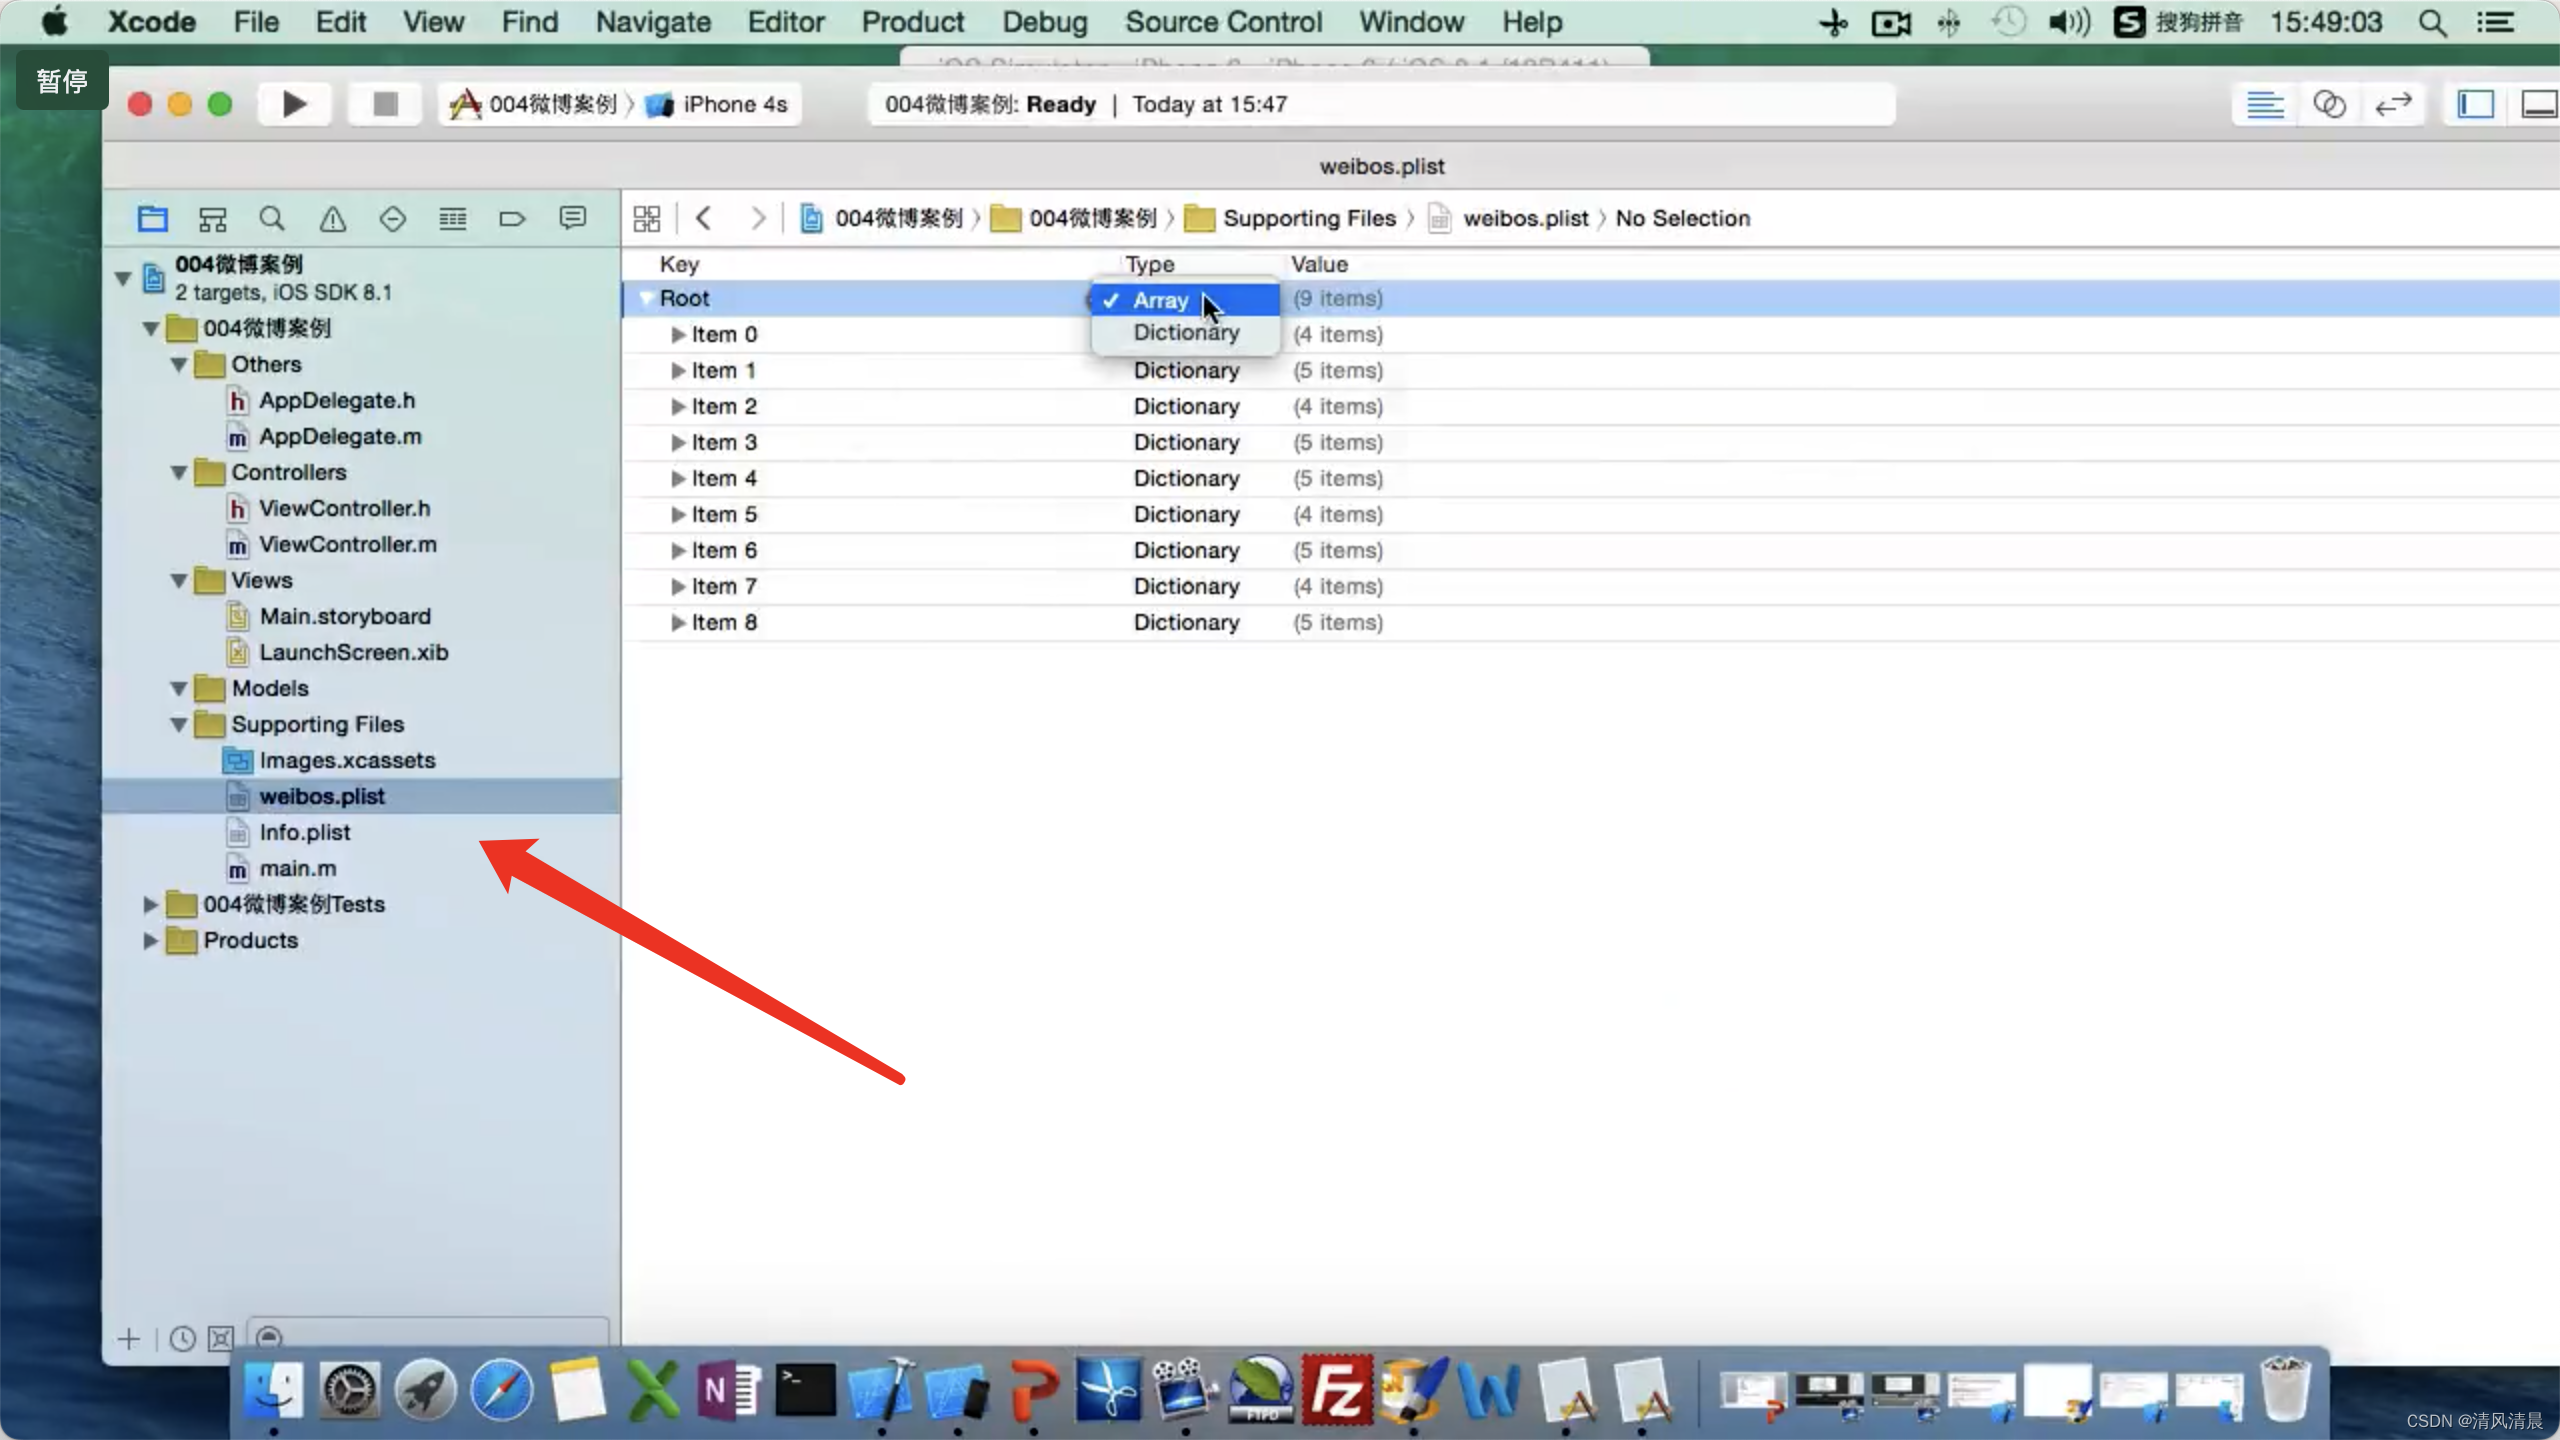Click the warning/issue navigator icon
2560x1440 pixels.
(x=331, y=218)
